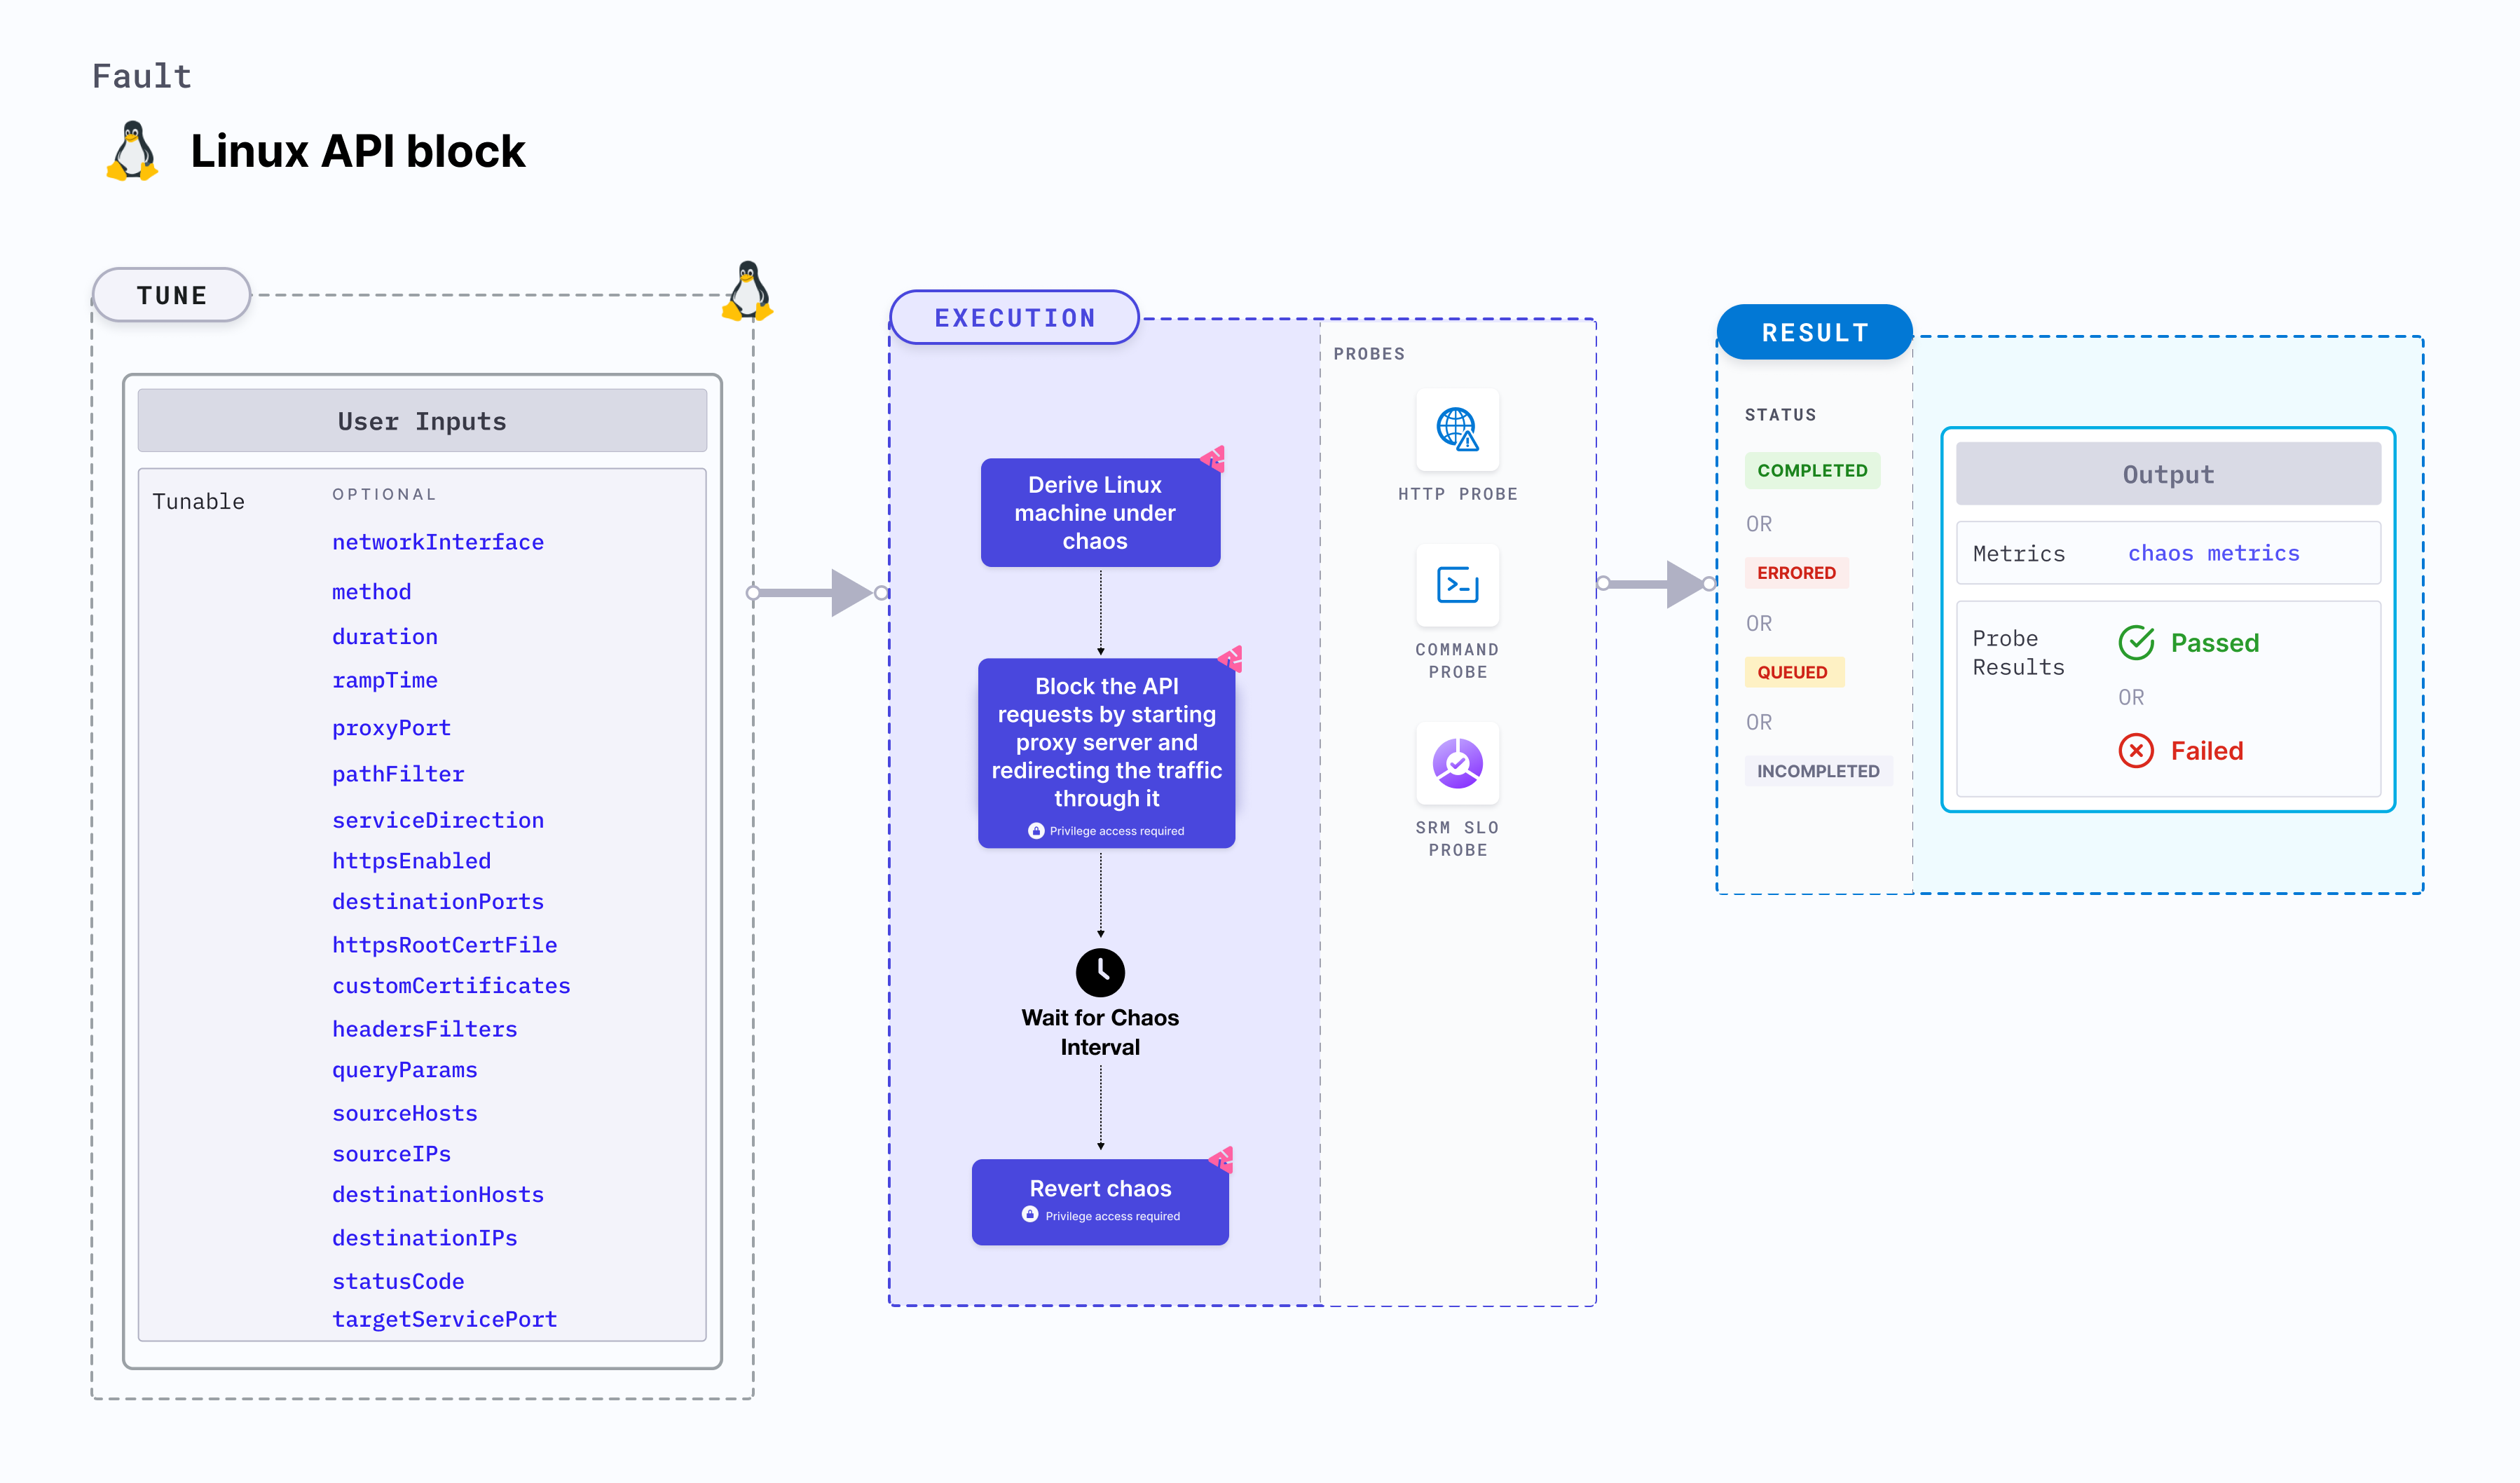Click the red Failed cross icon
Screen dimensions: 2520x1483
[2136, 750]
